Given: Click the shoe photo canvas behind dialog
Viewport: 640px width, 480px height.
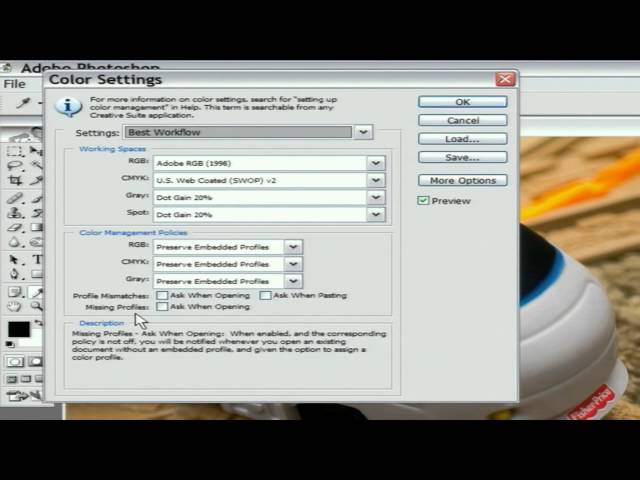Looking at the screenshot, I should pyautogui.click(x=580, y=278).
